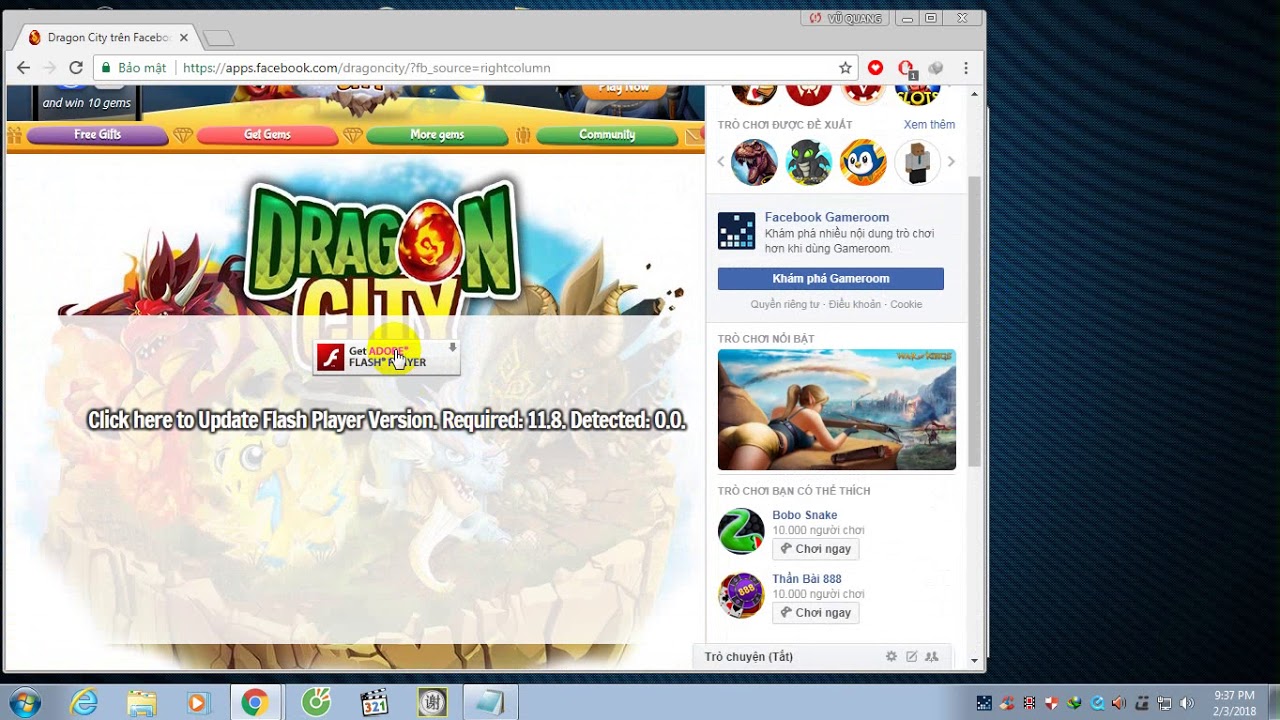Screen dimensions: 1280x720
Task: Reload the Dragon City page
Action: pyautogui.click(x=75, y=68)
